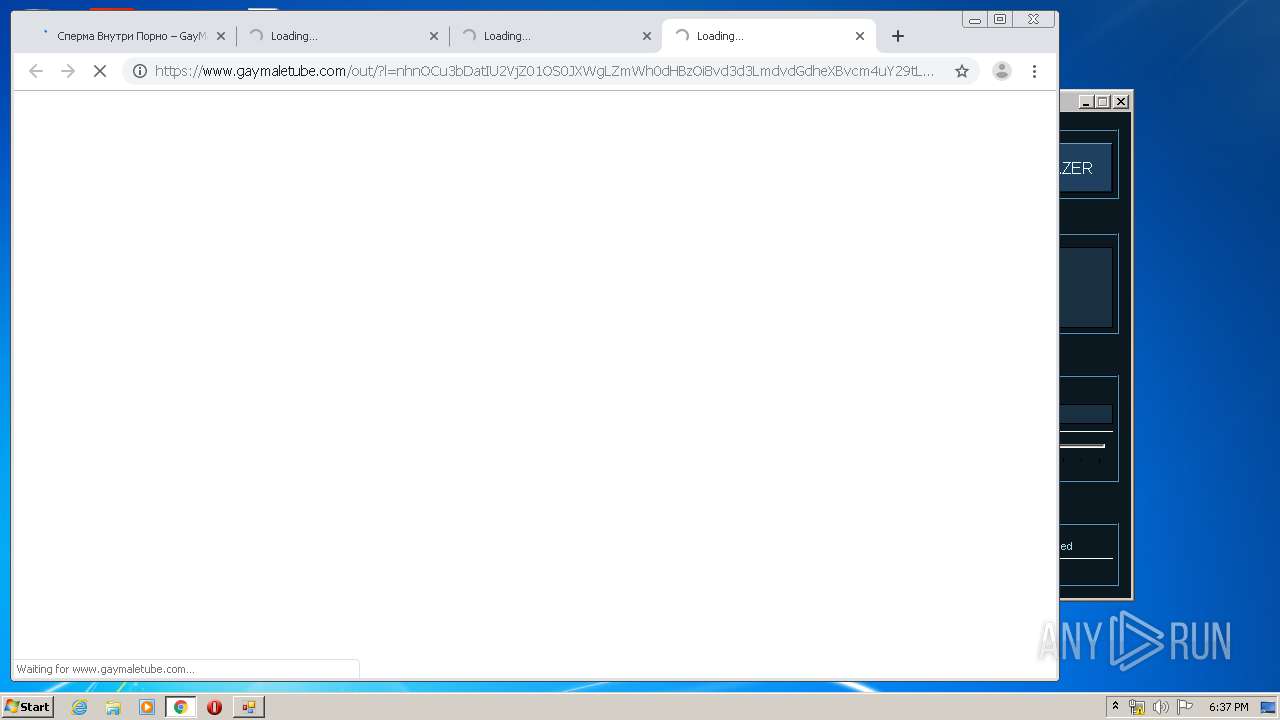1280x720 pixels.
Task: View site information icon in address bar
Action: pyautogui.click(x=140, y=71)
